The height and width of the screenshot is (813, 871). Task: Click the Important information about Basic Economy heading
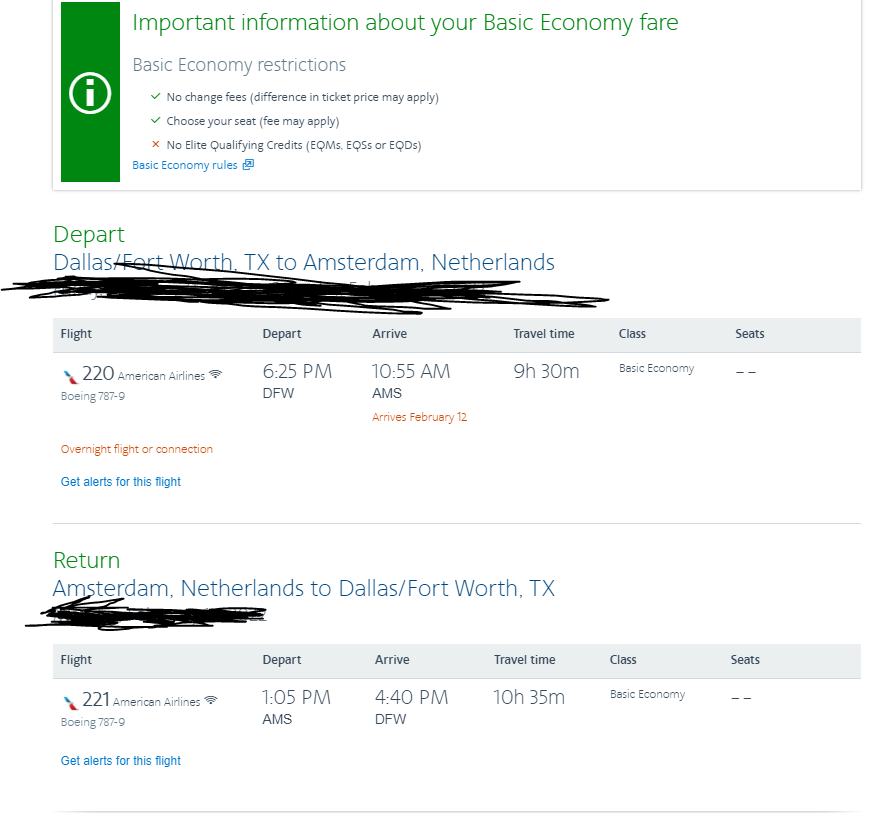point(405,23)
